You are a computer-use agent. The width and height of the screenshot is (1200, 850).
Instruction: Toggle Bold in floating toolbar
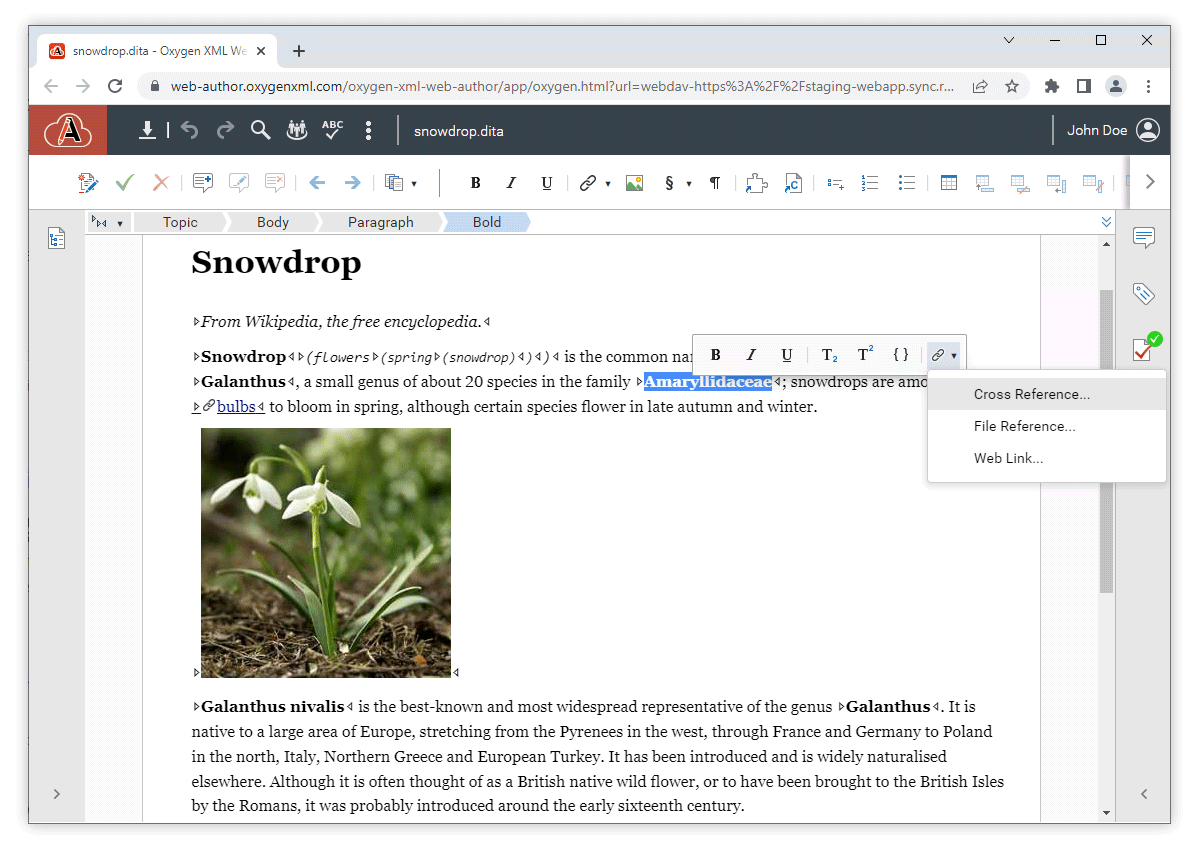point(716,355)
